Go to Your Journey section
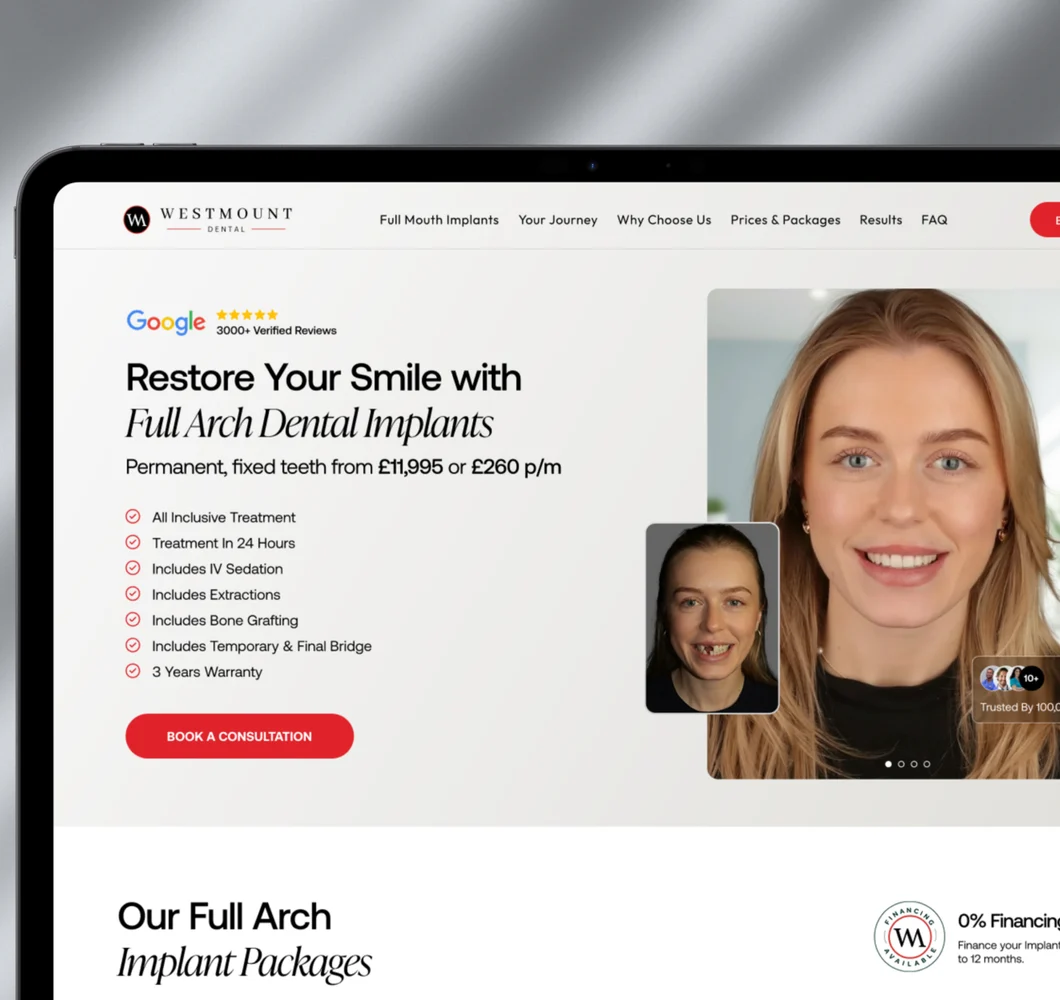This screenshot has height=1000, width=1060. tap(558, 220)
